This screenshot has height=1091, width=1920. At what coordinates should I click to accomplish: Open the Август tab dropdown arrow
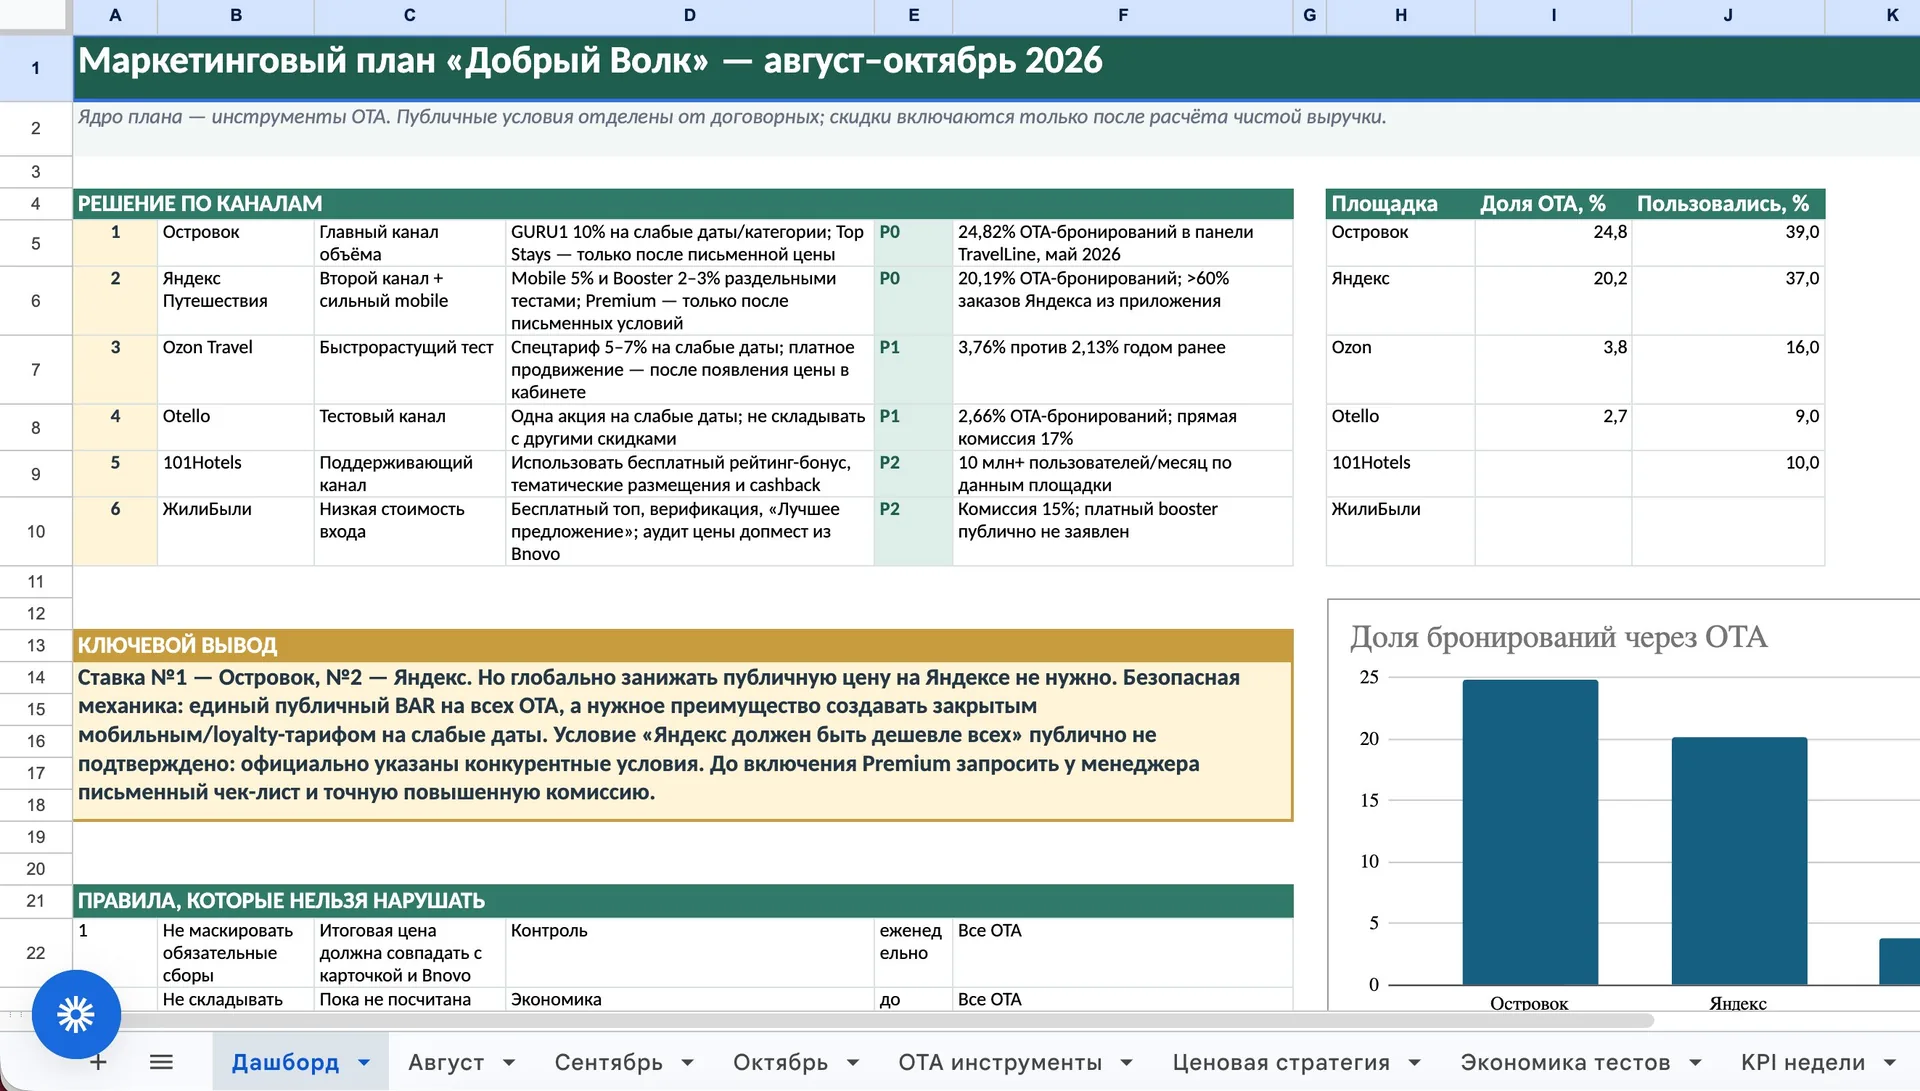[x=509, y=1062]
